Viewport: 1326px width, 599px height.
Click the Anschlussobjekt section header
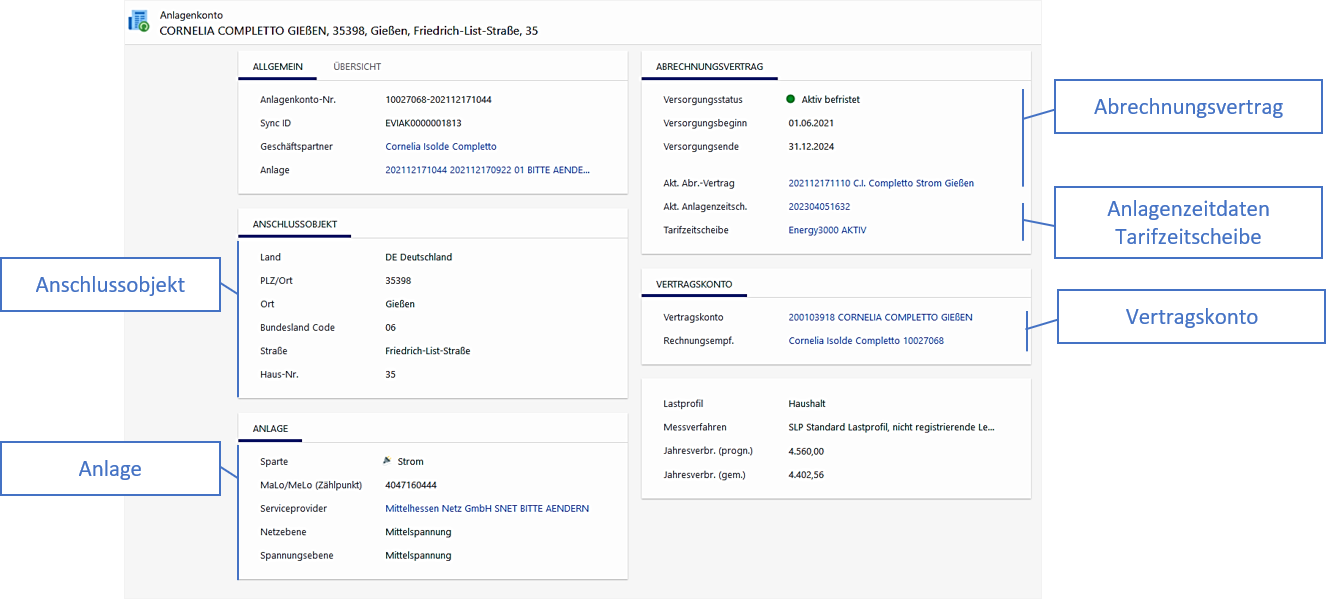(x=294, y=224)
